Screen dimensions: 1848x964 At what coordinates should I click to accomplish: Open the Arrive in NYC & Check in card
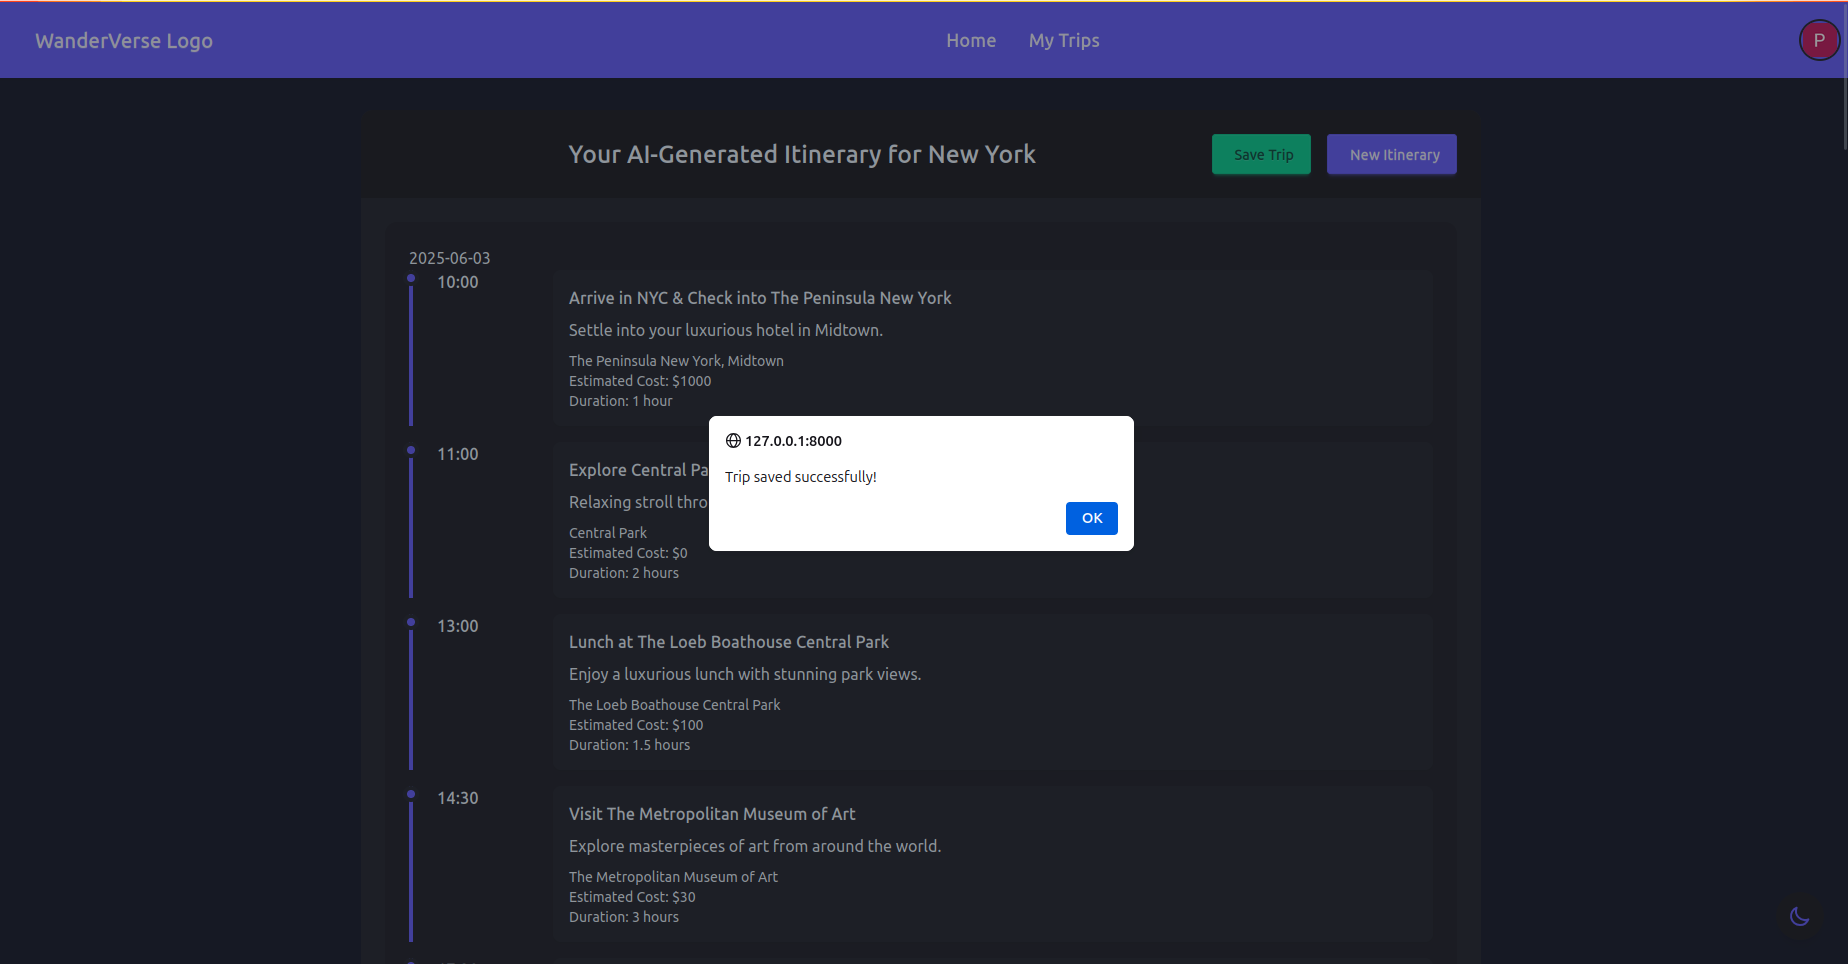pos(992,348)
